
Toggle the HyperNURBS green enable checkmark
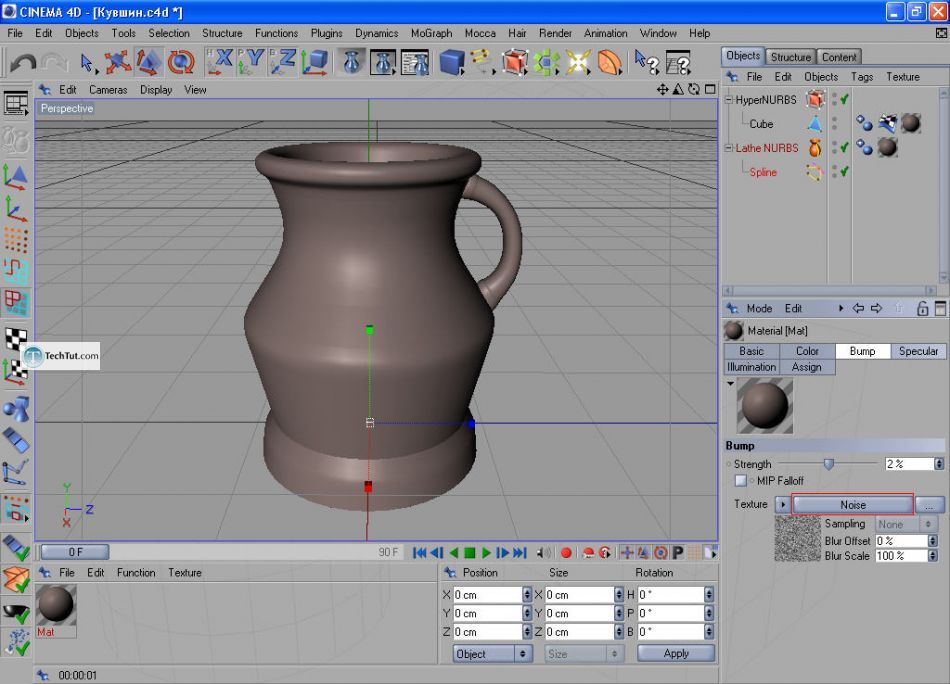845,99
